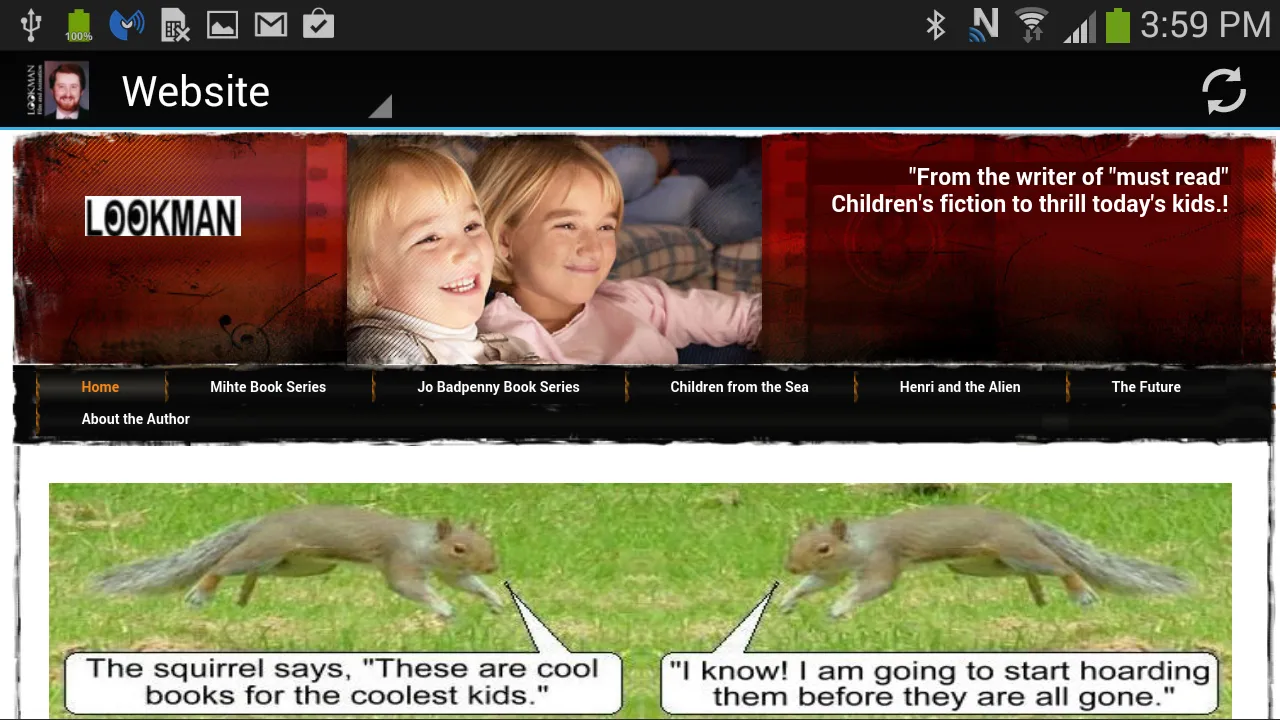Viewport: 1280px width, 720px height.
Task: Tap the mail envelope notification icon
Action: tap(270, 24)
